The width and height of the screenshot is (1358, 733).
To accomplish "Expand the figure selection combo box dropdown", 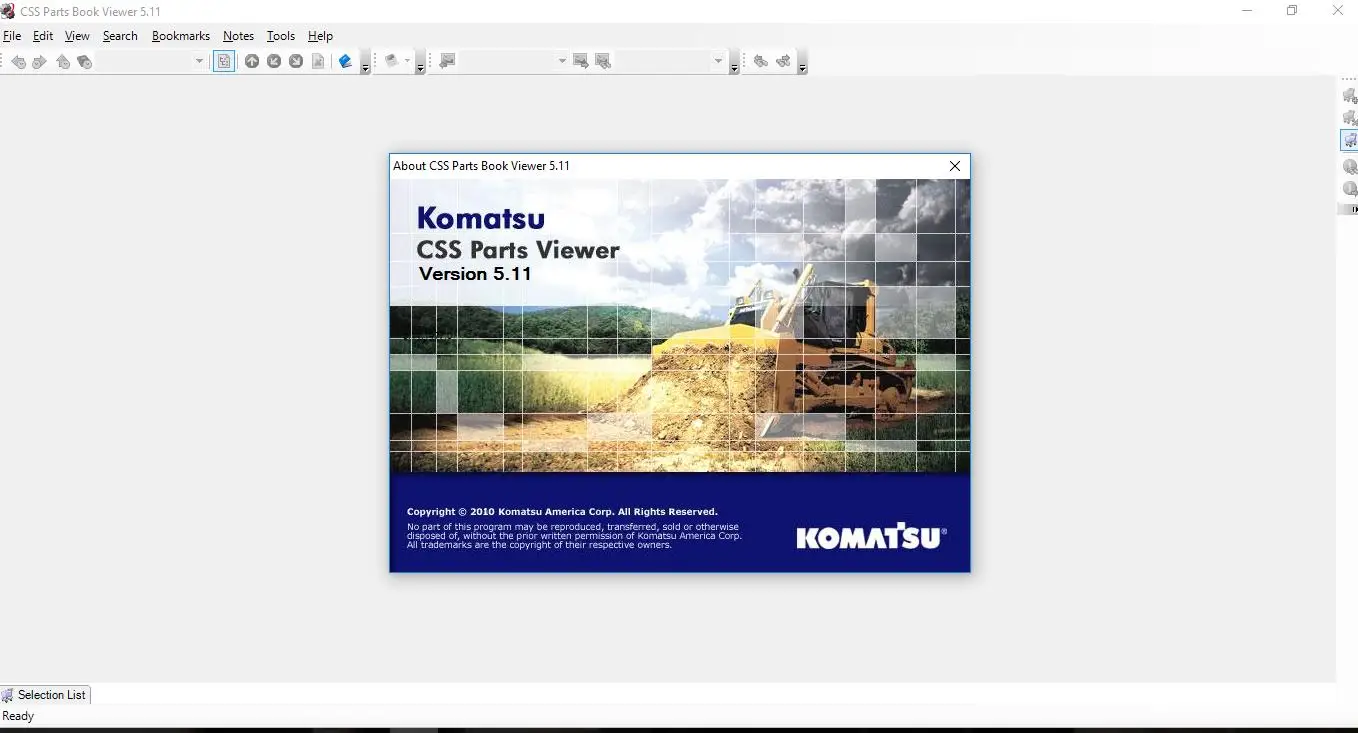I will [563, 61].
